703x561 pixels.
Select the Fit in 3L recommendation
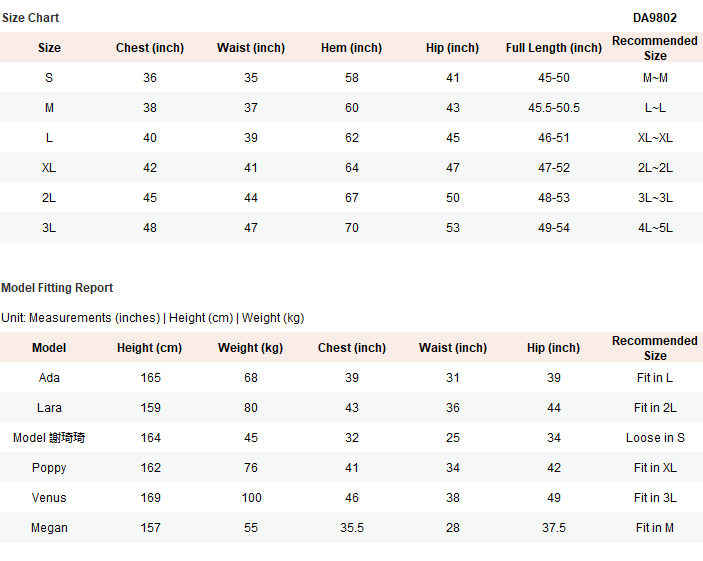655,498
